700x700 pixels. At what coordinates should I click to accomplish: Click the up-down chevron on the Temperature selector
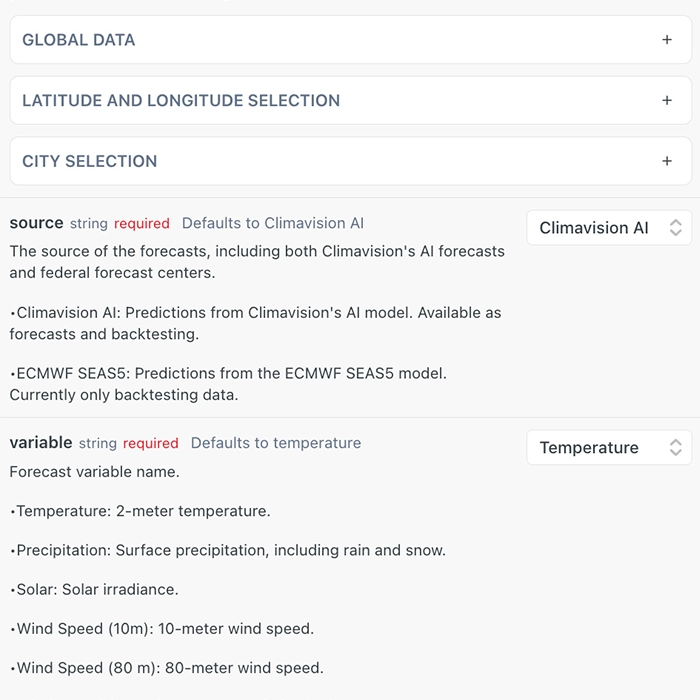(675, 448)
